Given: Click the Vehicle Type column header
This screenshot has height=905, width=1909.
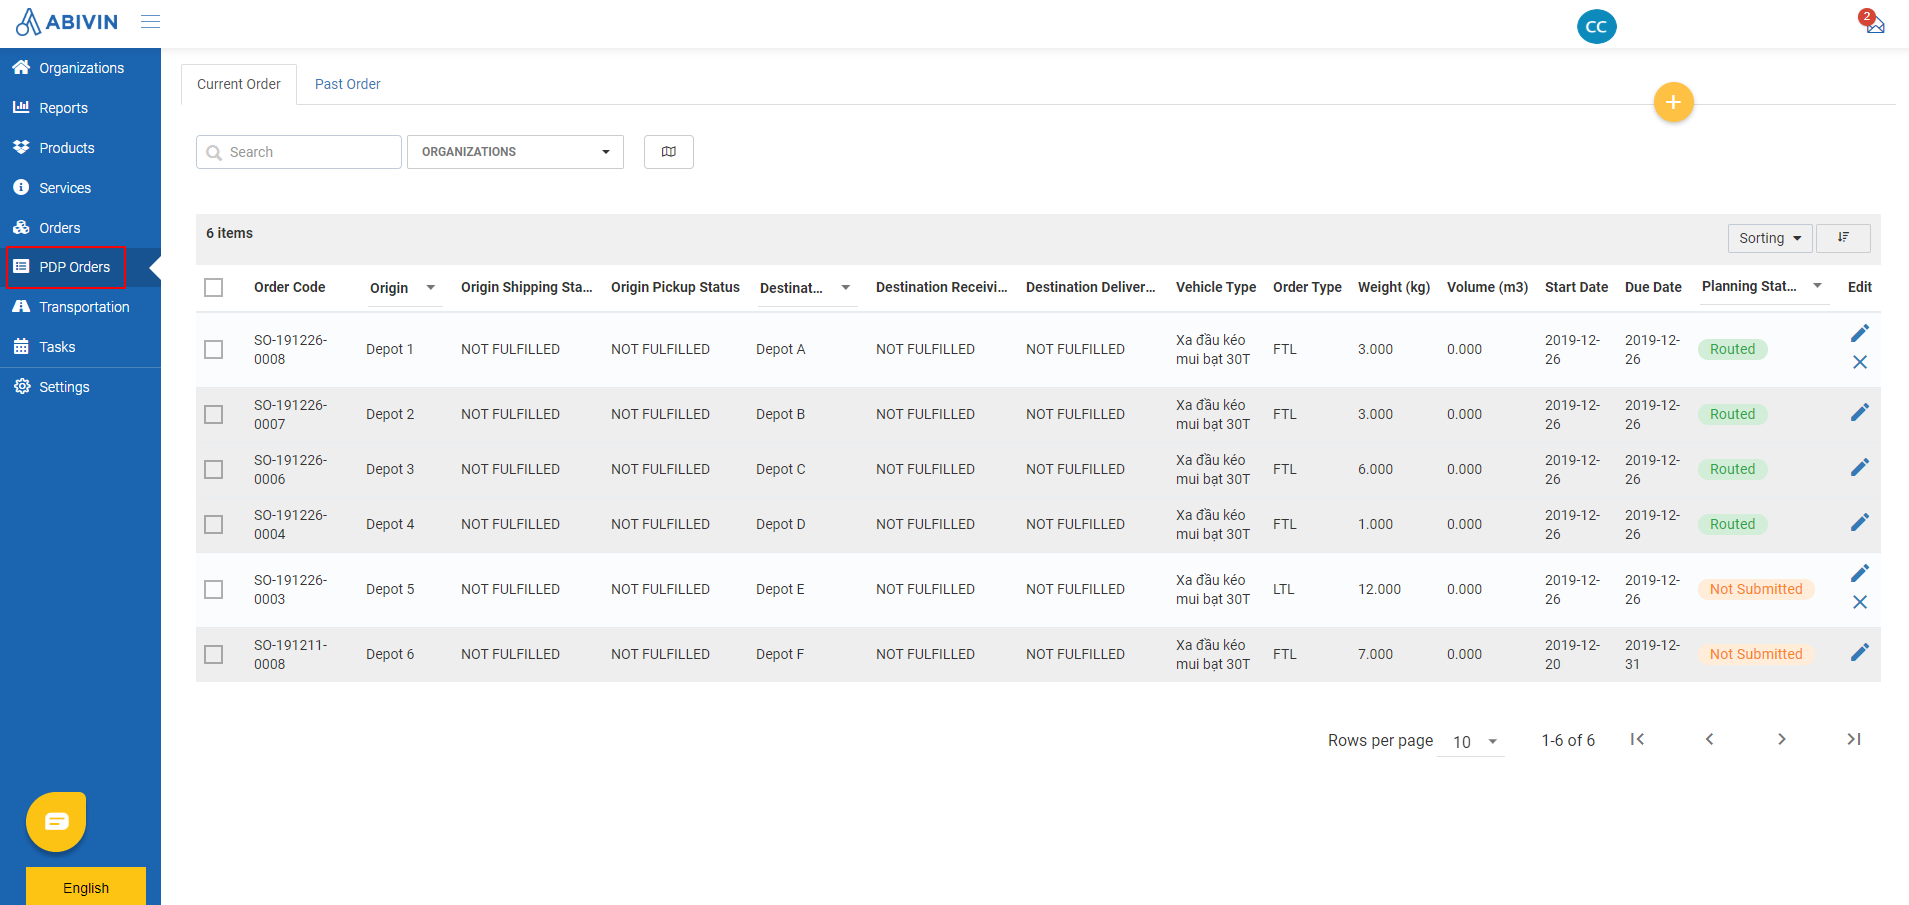Looking at the screenshot, I should coord(1215,287).
